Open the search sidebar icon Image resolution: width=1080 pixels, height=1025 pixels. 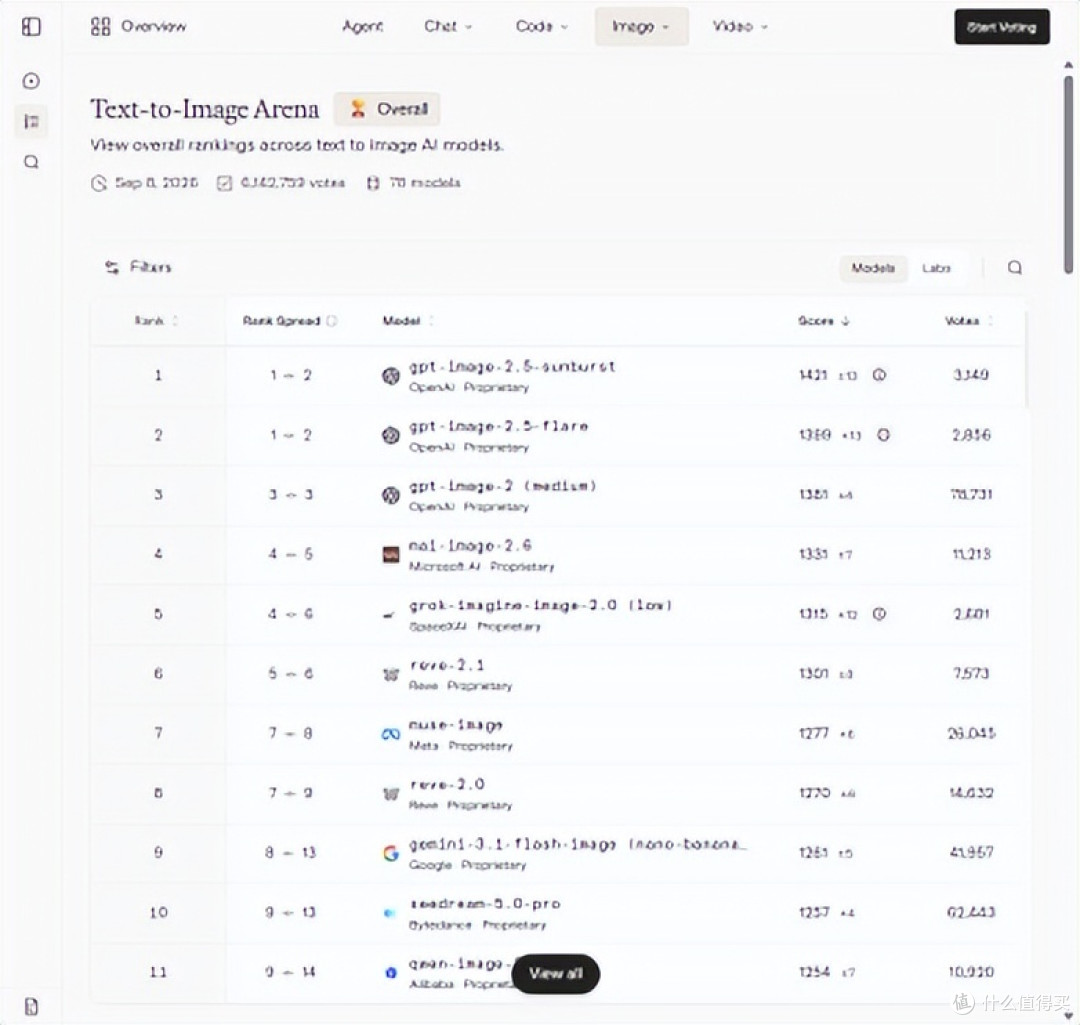tap(31, 162)
